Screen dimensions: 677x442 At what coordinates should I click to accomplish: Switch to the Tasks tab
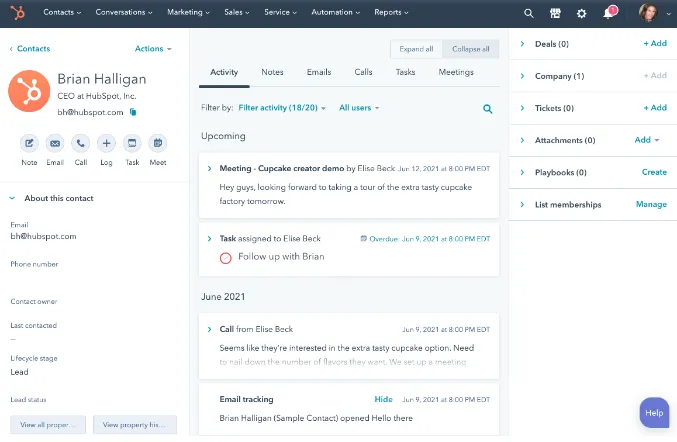(405, 73)
